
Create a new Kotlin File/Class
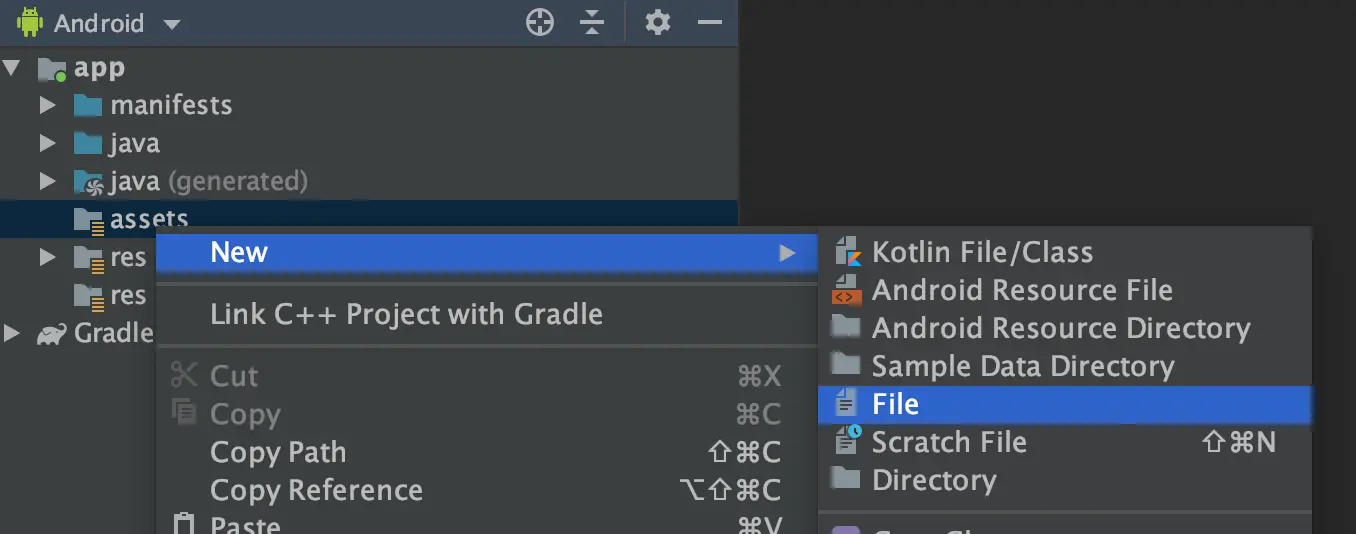(1064, 252)
